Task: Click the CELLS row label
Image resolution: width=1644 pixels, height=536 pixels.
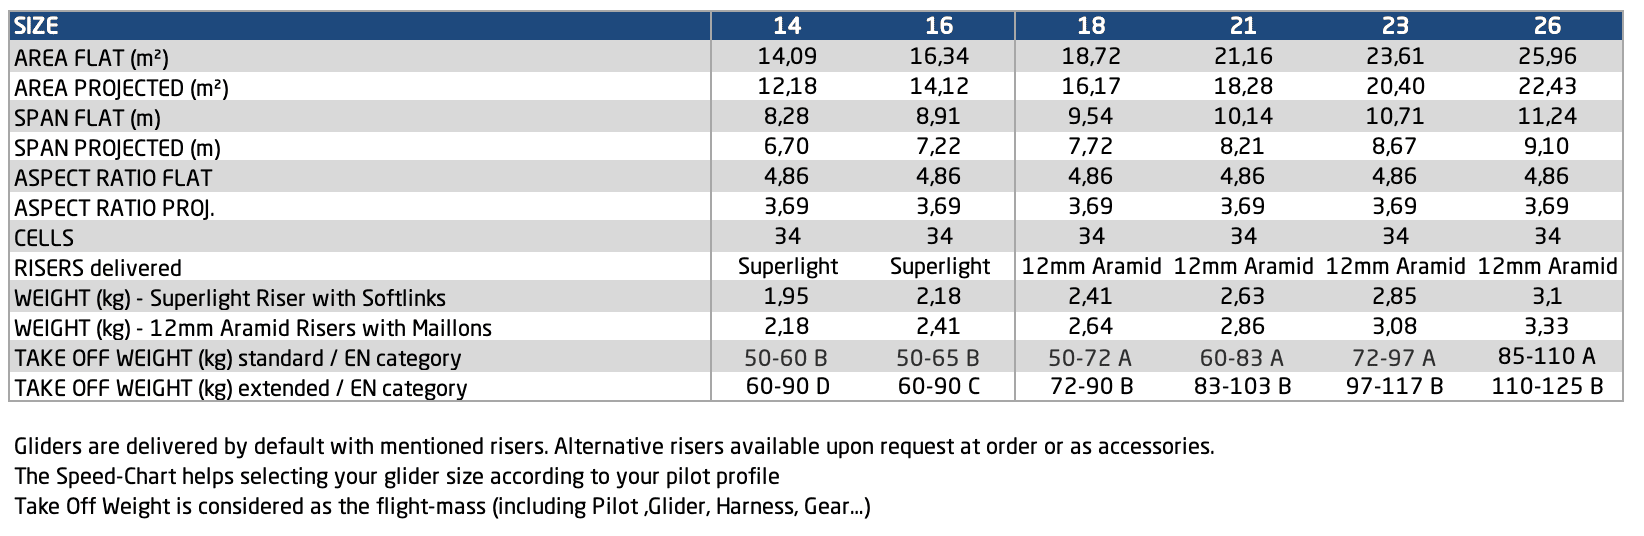Action: 45,237
